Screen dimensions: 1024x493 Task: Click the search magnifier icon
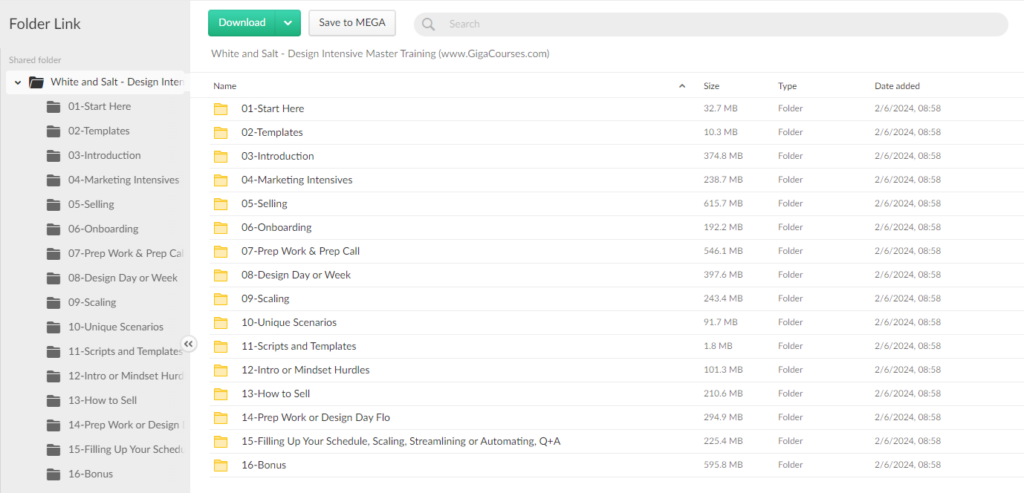(428, 24)
